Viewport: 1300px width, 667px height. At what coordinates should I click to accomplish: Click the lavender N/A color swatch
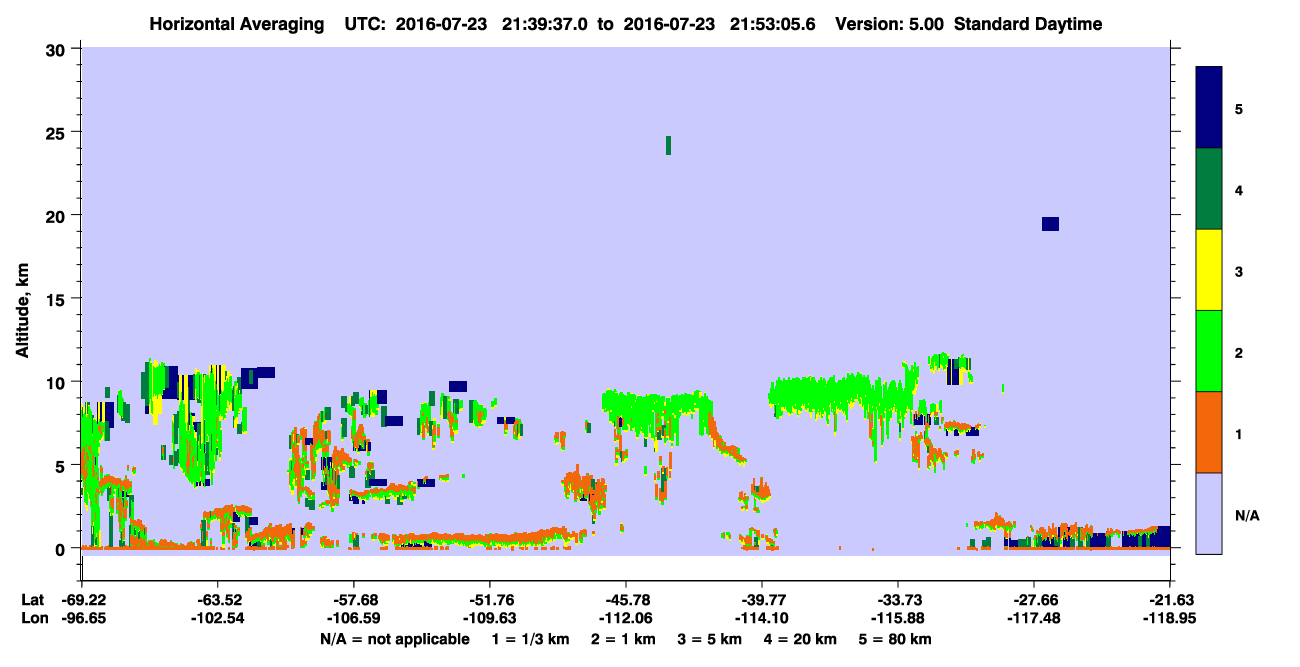[x=1209, y=513]
